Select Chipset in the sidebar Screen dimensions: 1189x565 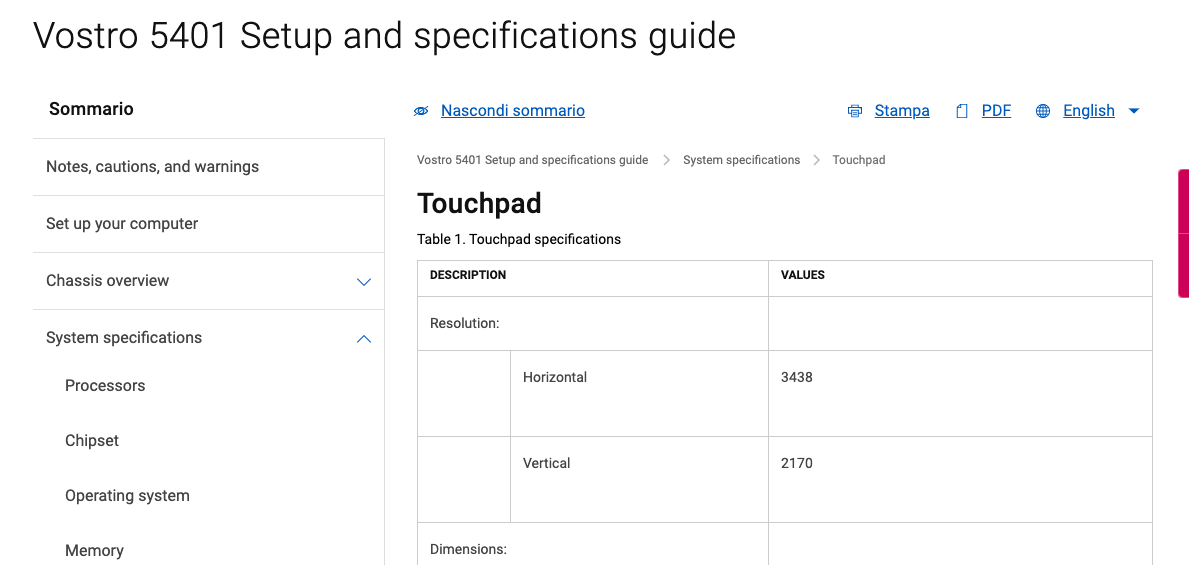(92, 441)
